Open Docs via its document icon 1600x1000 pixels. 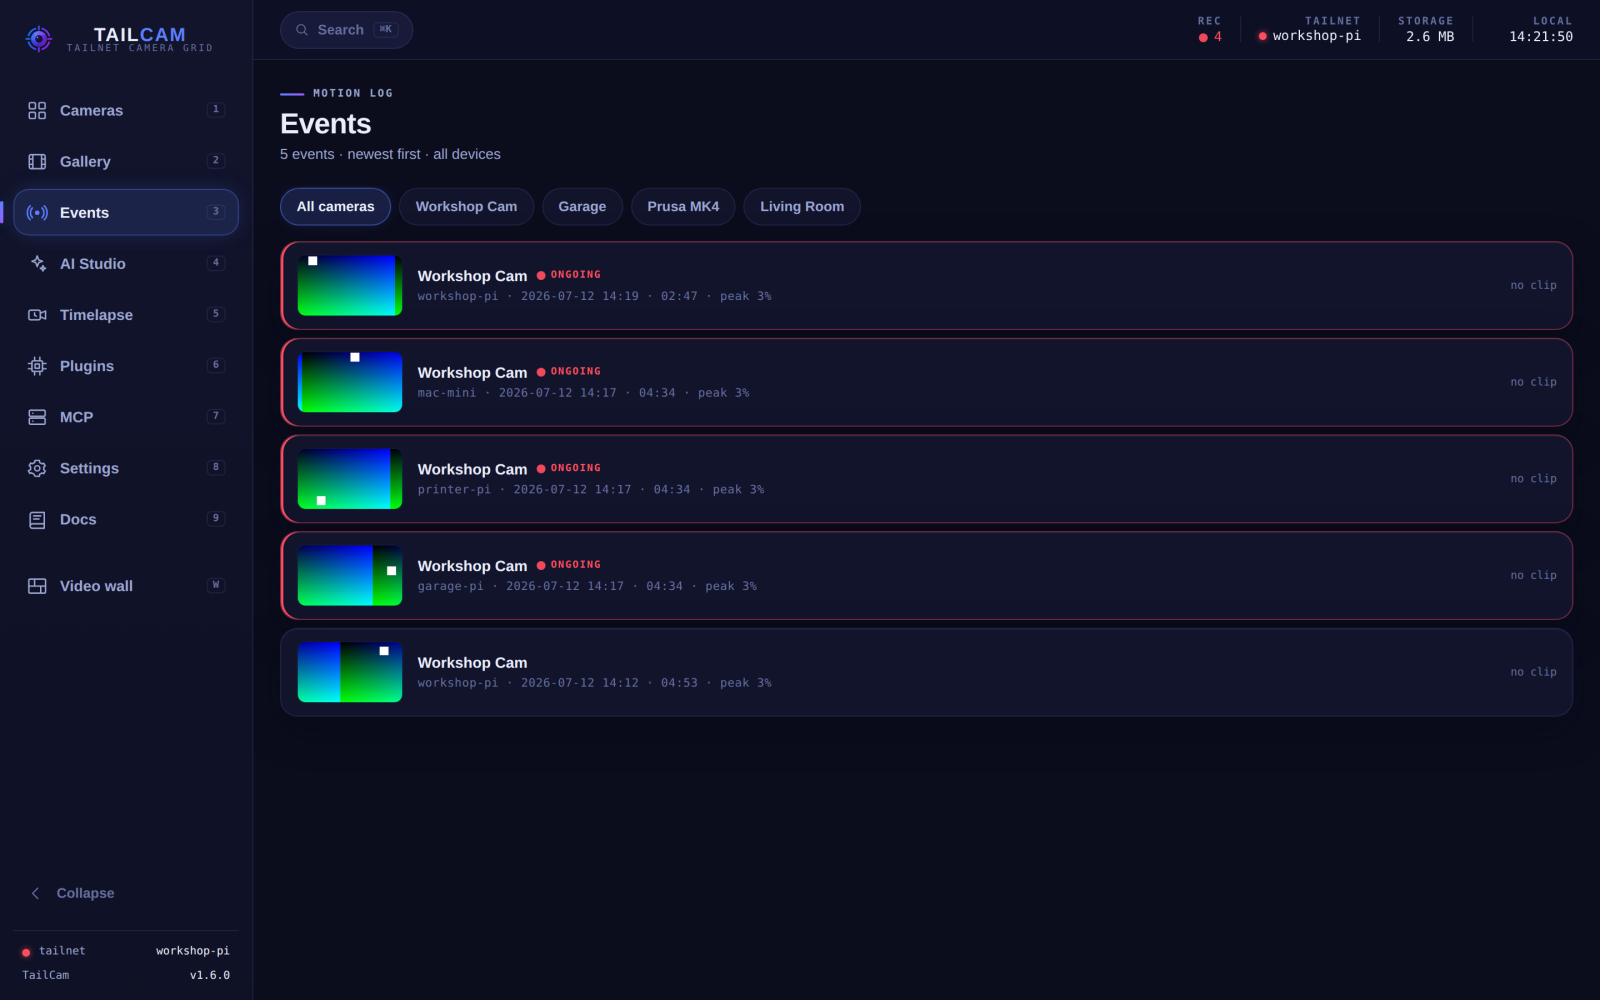[37, 519]
